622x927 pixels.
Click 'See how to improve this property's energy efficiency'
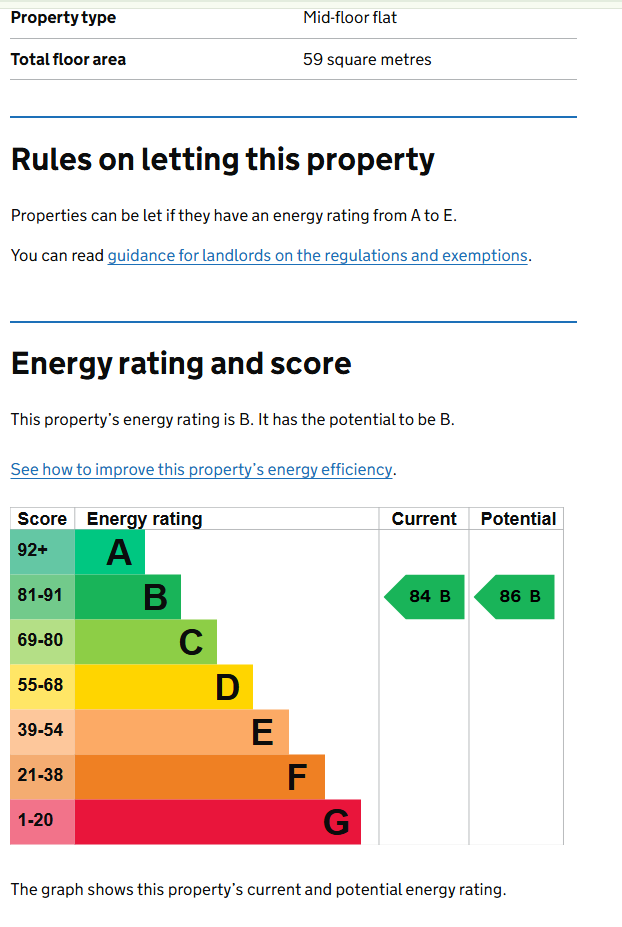[x=202, y=470]
